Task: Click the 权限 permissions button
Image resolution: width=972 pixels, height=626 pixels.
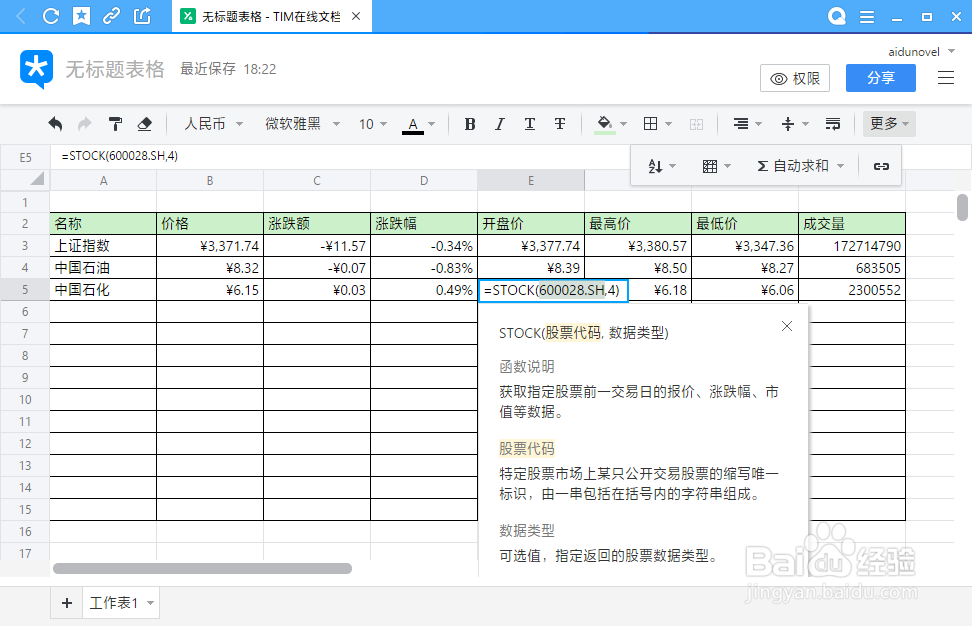Action: point(795,78)
